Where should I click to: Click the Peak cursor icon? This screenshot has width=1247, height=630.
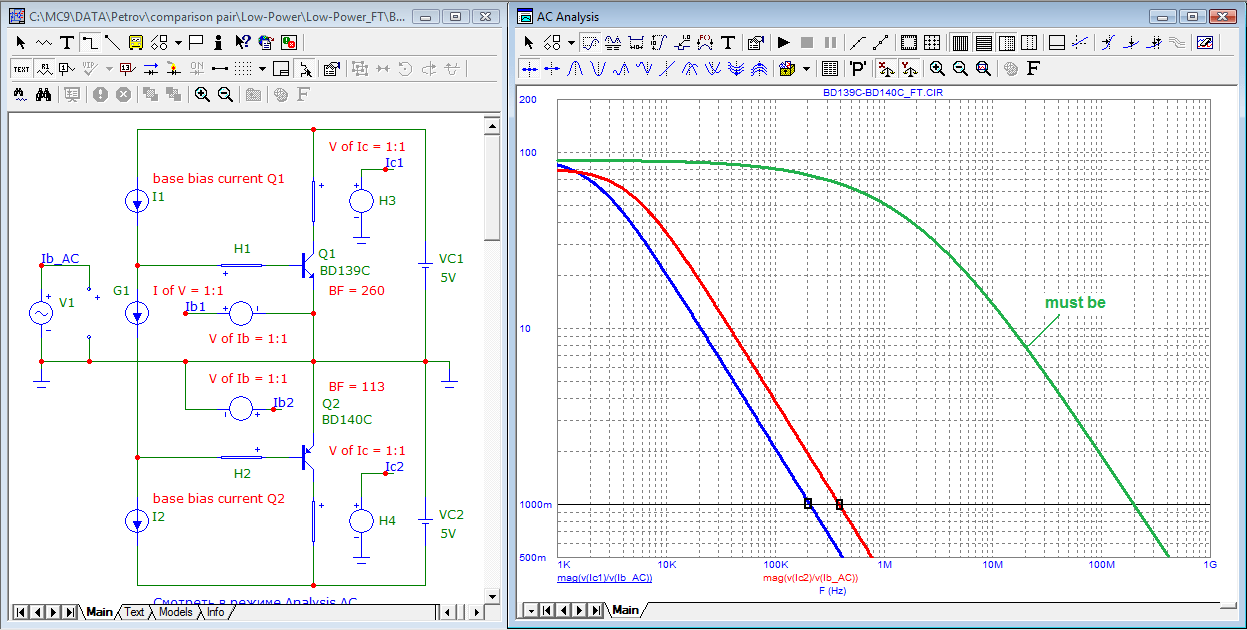pos(575,68)
